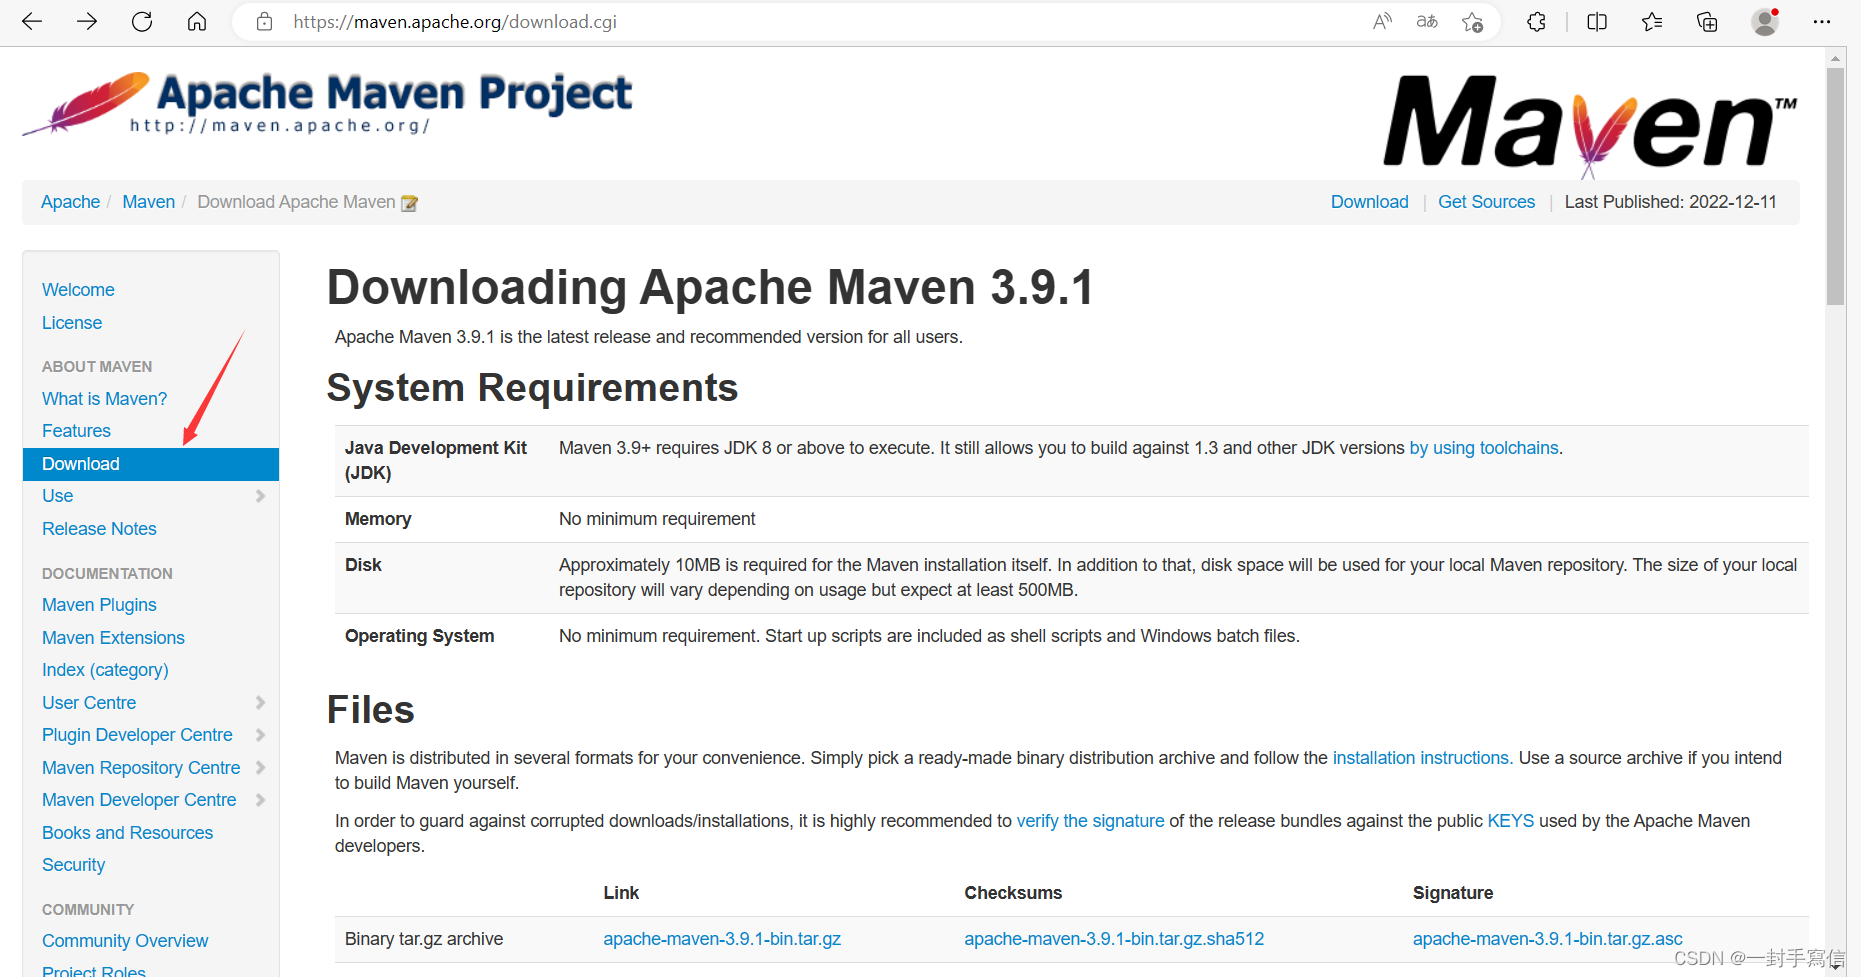Activate the read aloud icon
Image resolution: width=1861 pixels, height=977 pixels.
pos(1383,22)
